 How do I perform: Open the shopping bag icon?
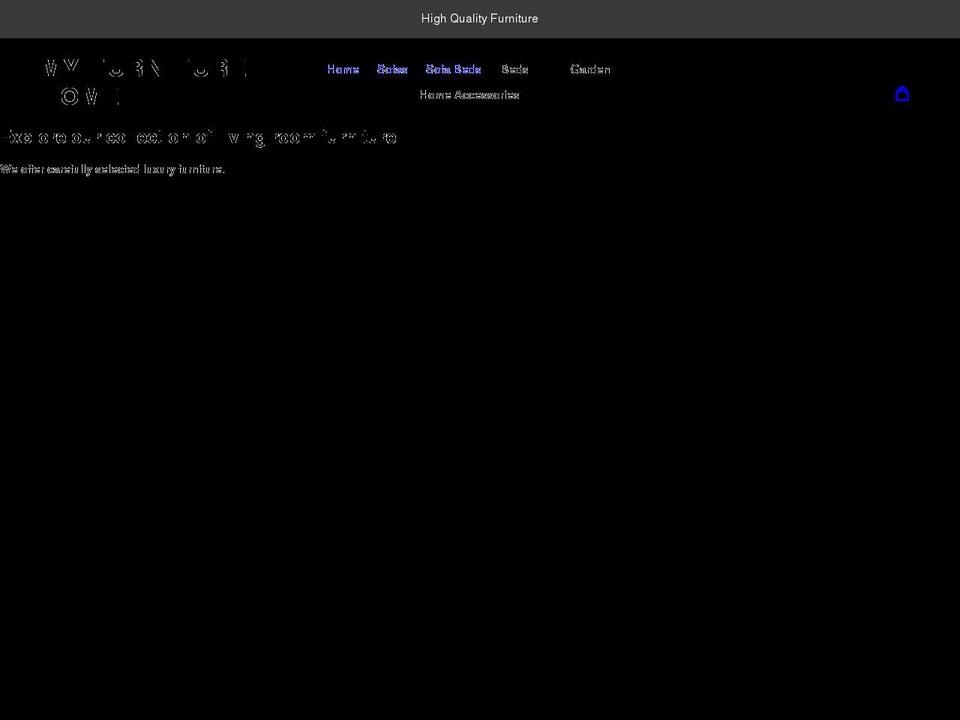pos(901,94)
